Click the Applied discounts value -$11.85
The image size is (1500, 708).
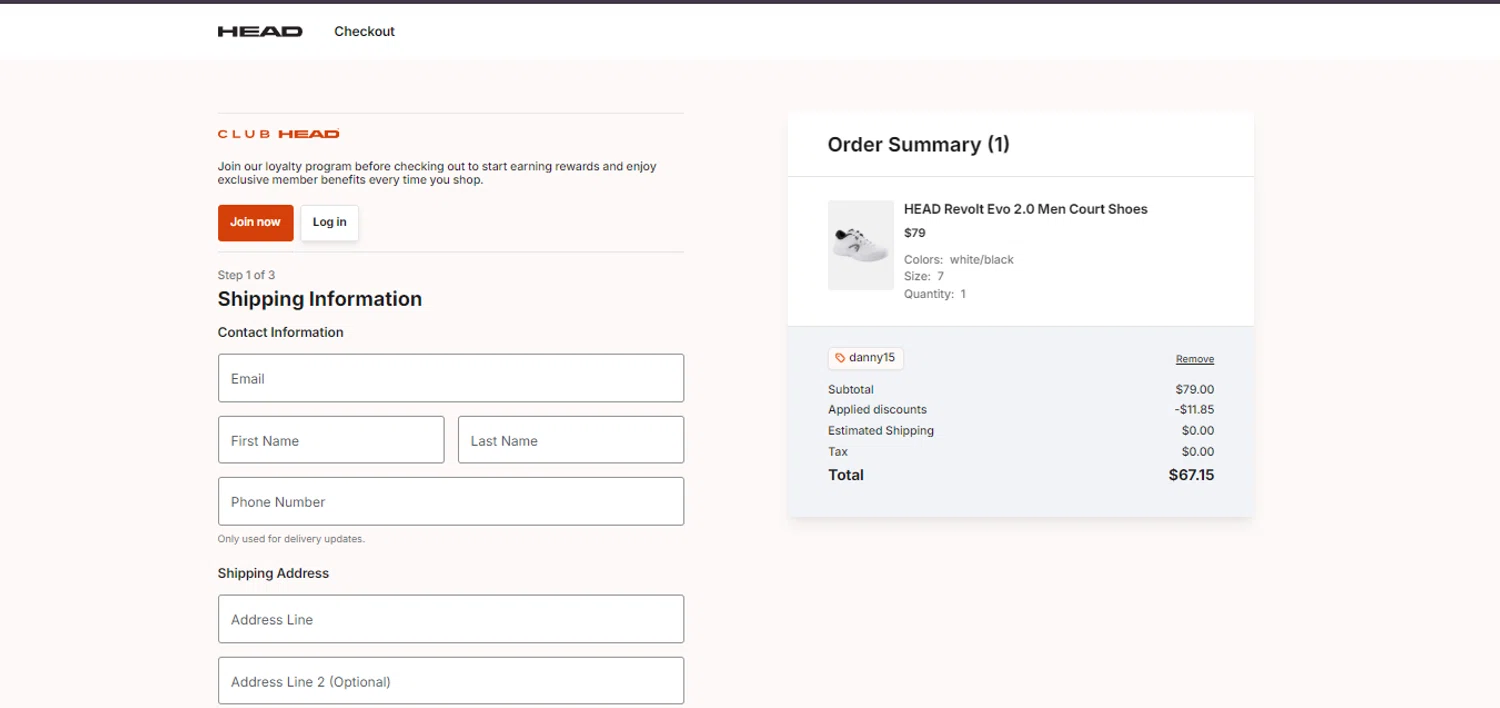point(1194,410)
